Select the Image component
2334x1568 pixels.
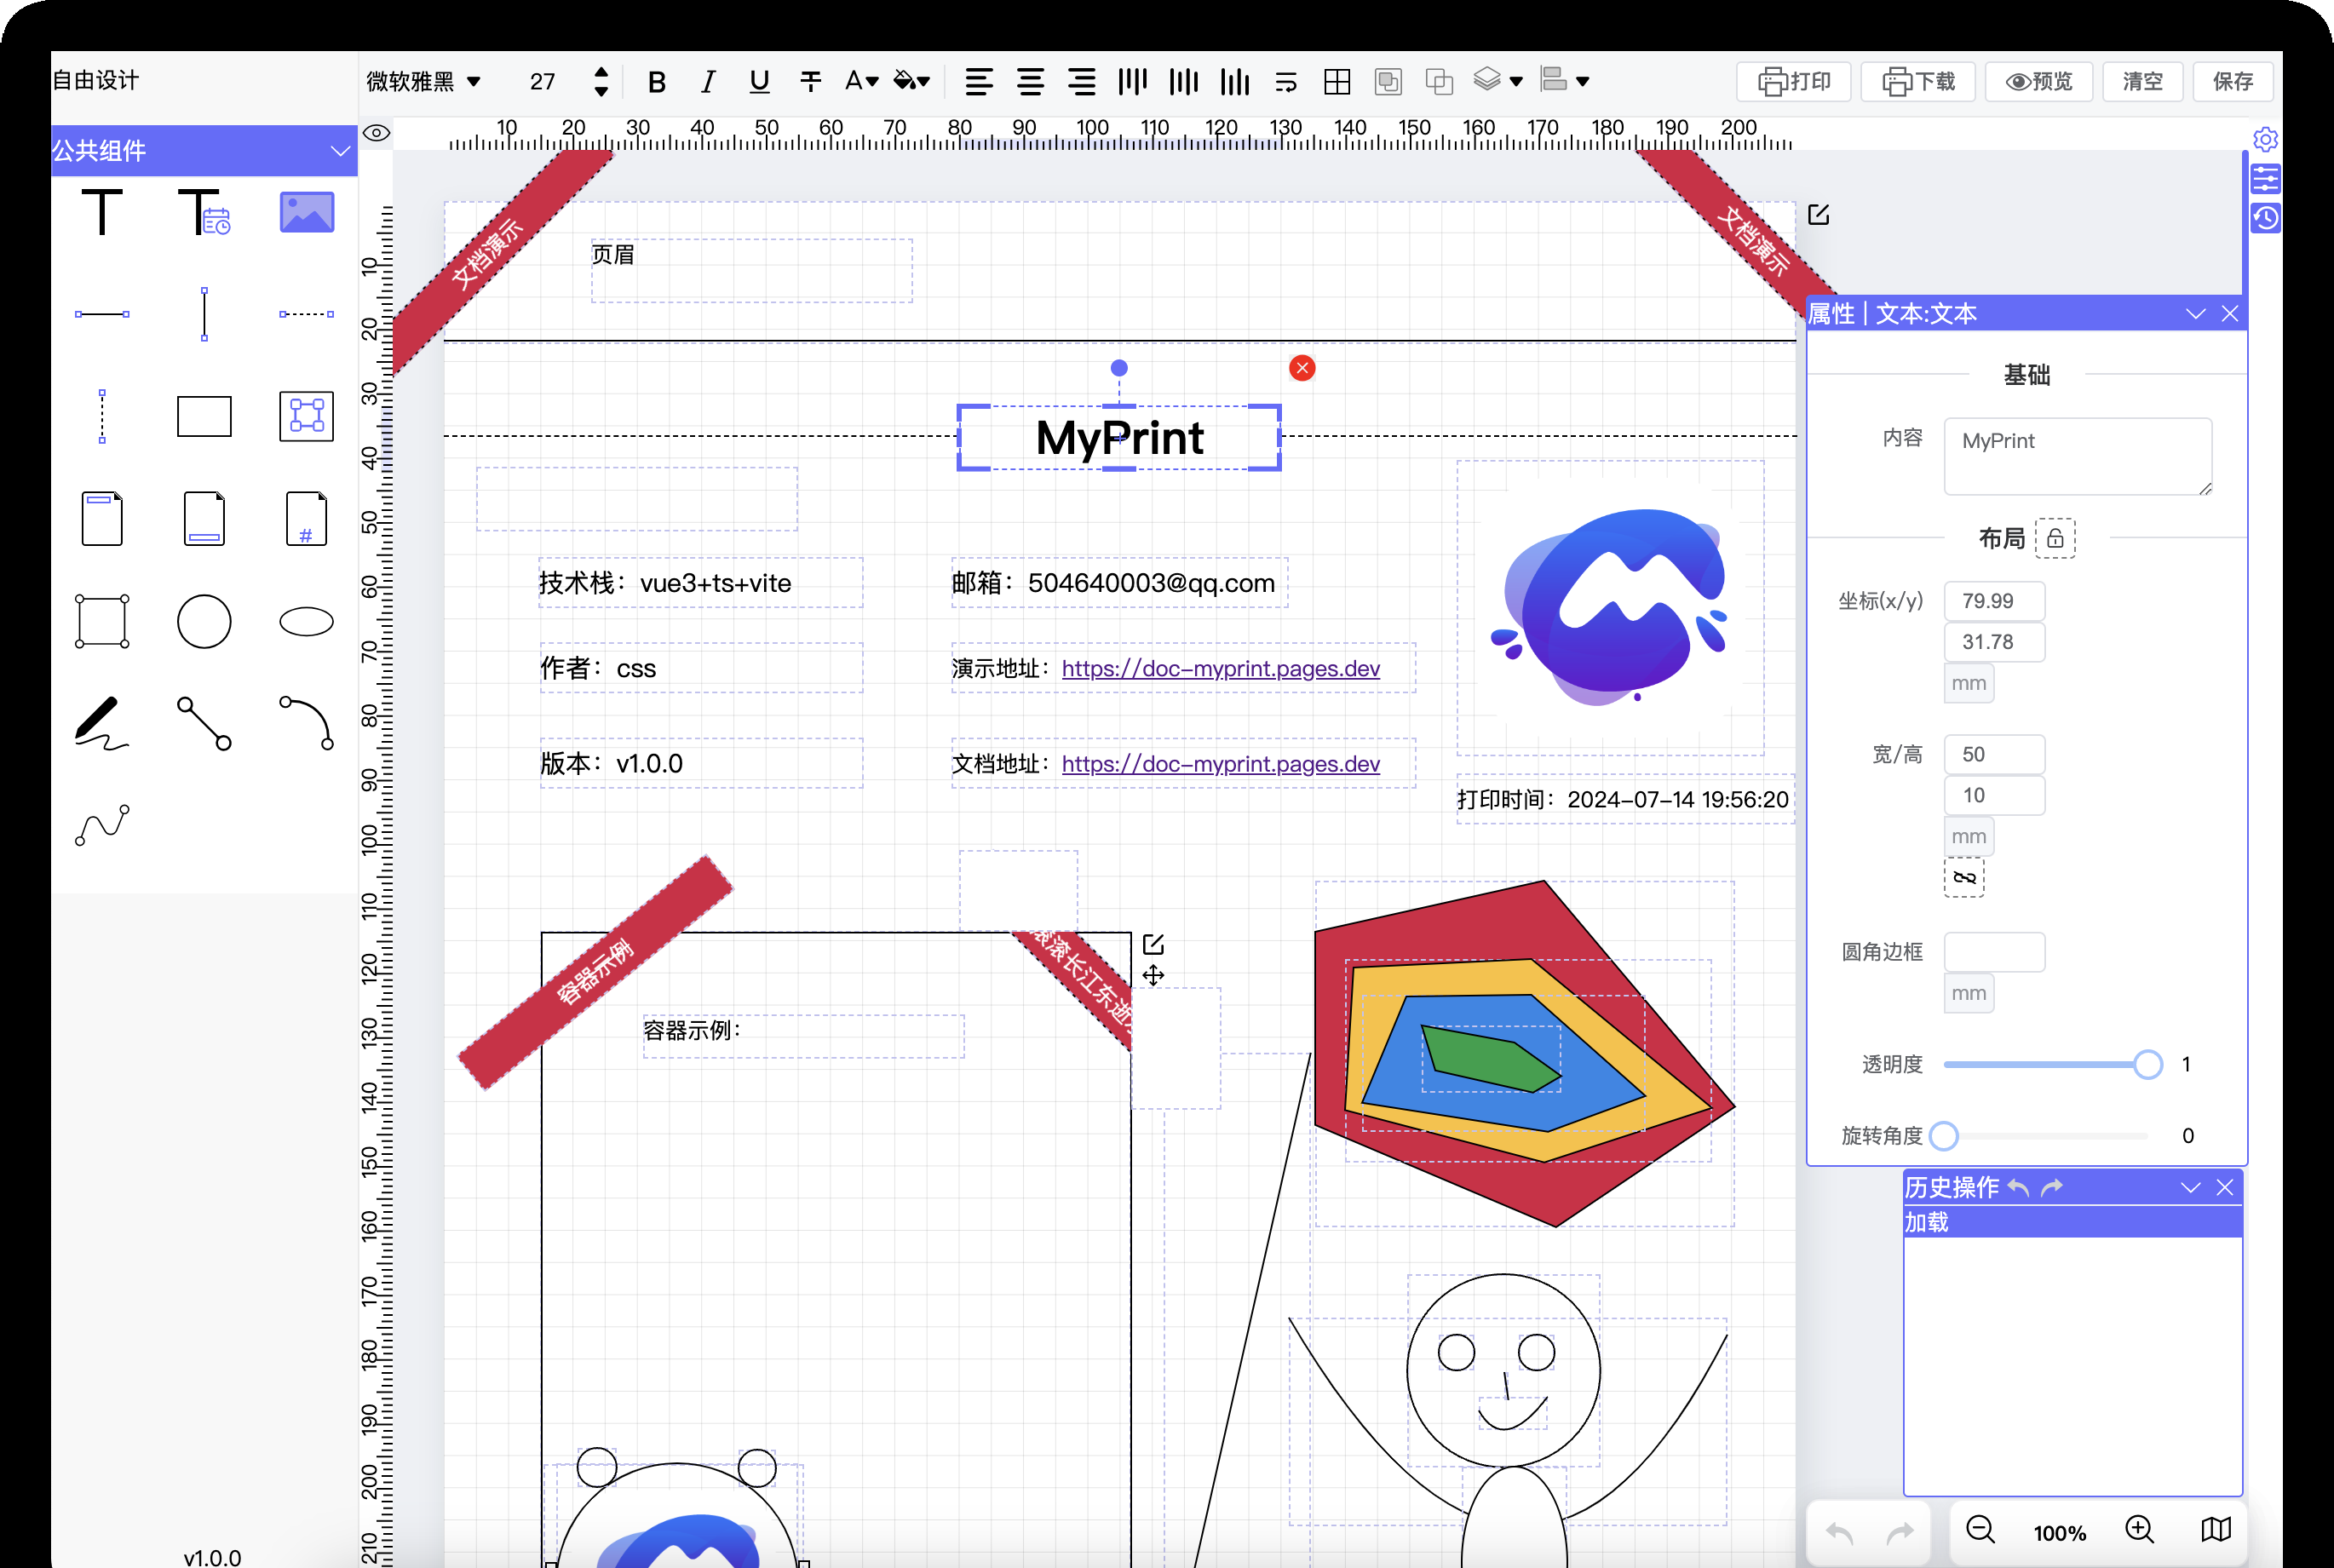pyautogui.click(x=306, y=212)
